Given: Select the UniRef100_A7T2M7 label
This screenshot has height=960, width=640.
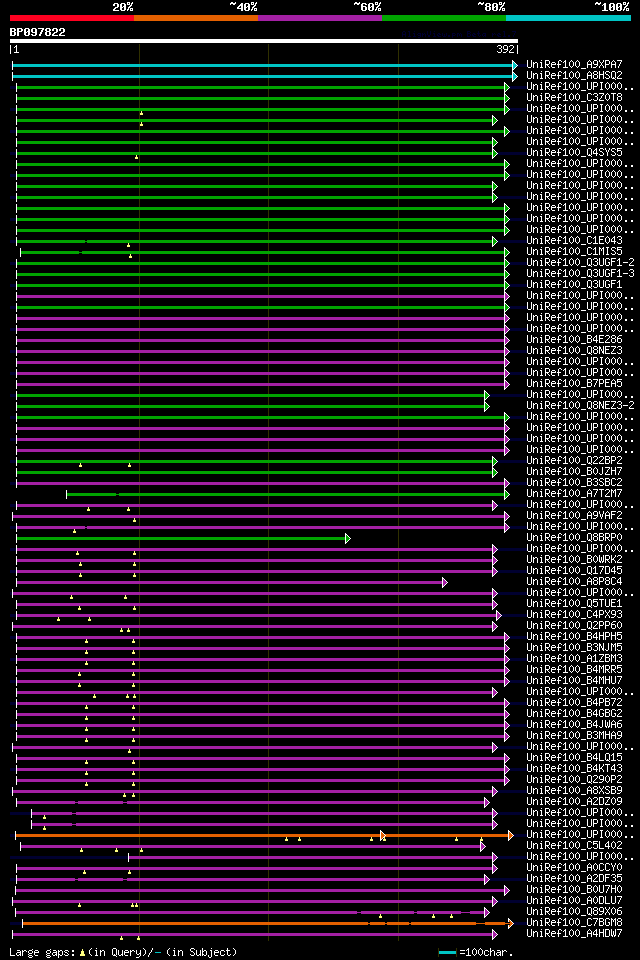Looking at the screenshot, I should 574,493.
